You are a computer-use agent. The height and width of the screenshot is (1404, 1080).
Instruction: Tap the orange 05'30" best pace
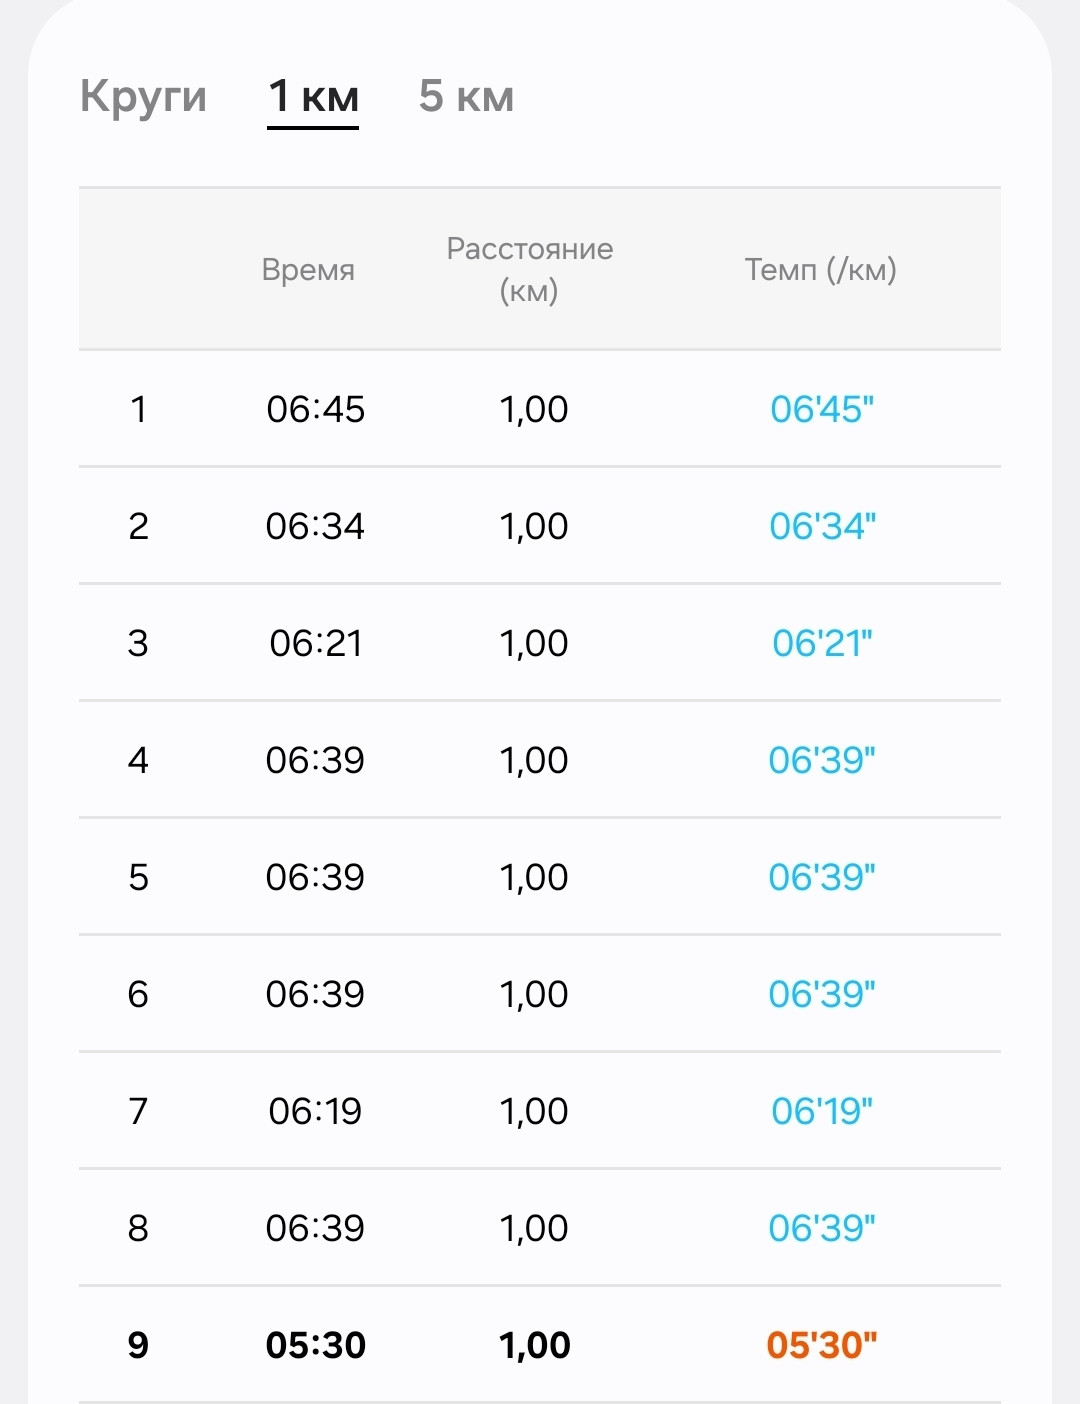click(822, 1345)
